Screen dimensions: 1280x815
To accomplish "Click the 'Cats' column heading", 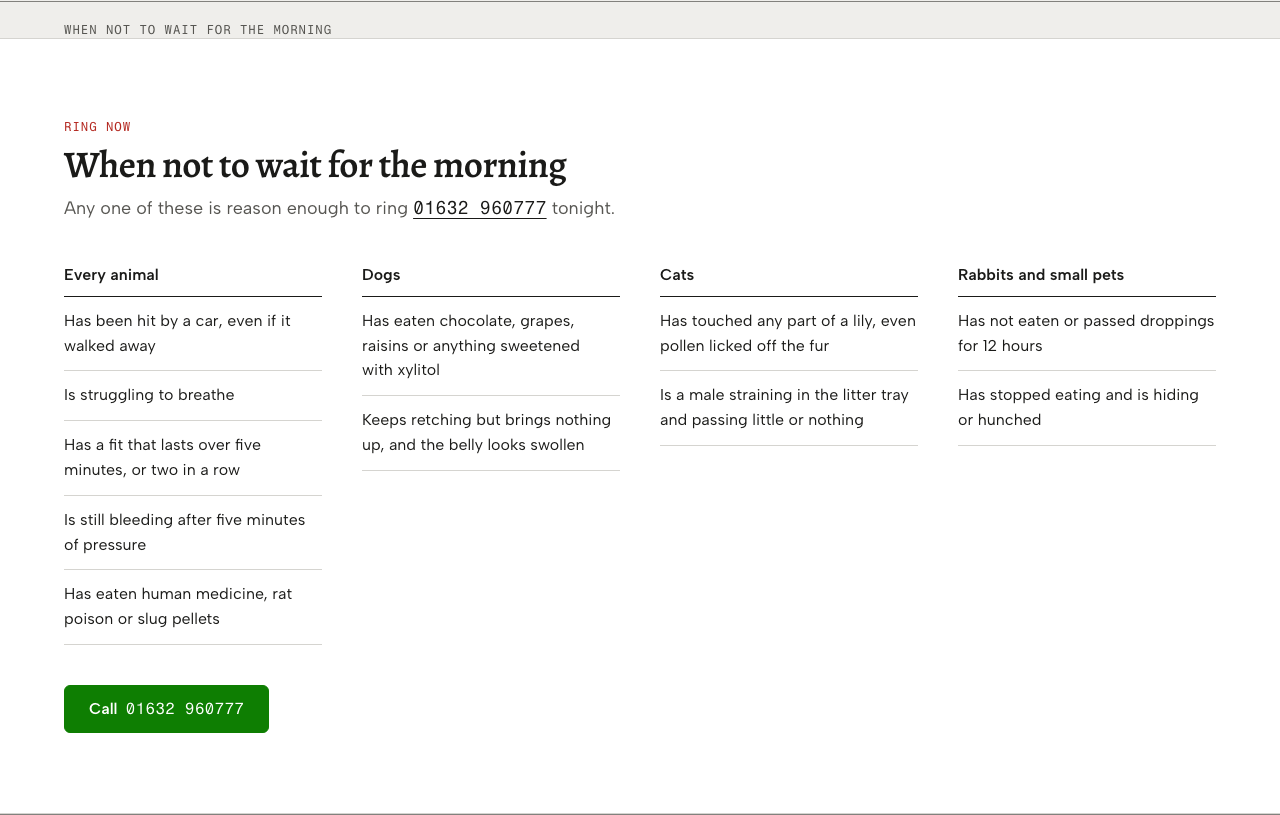I will pos(677,275).
